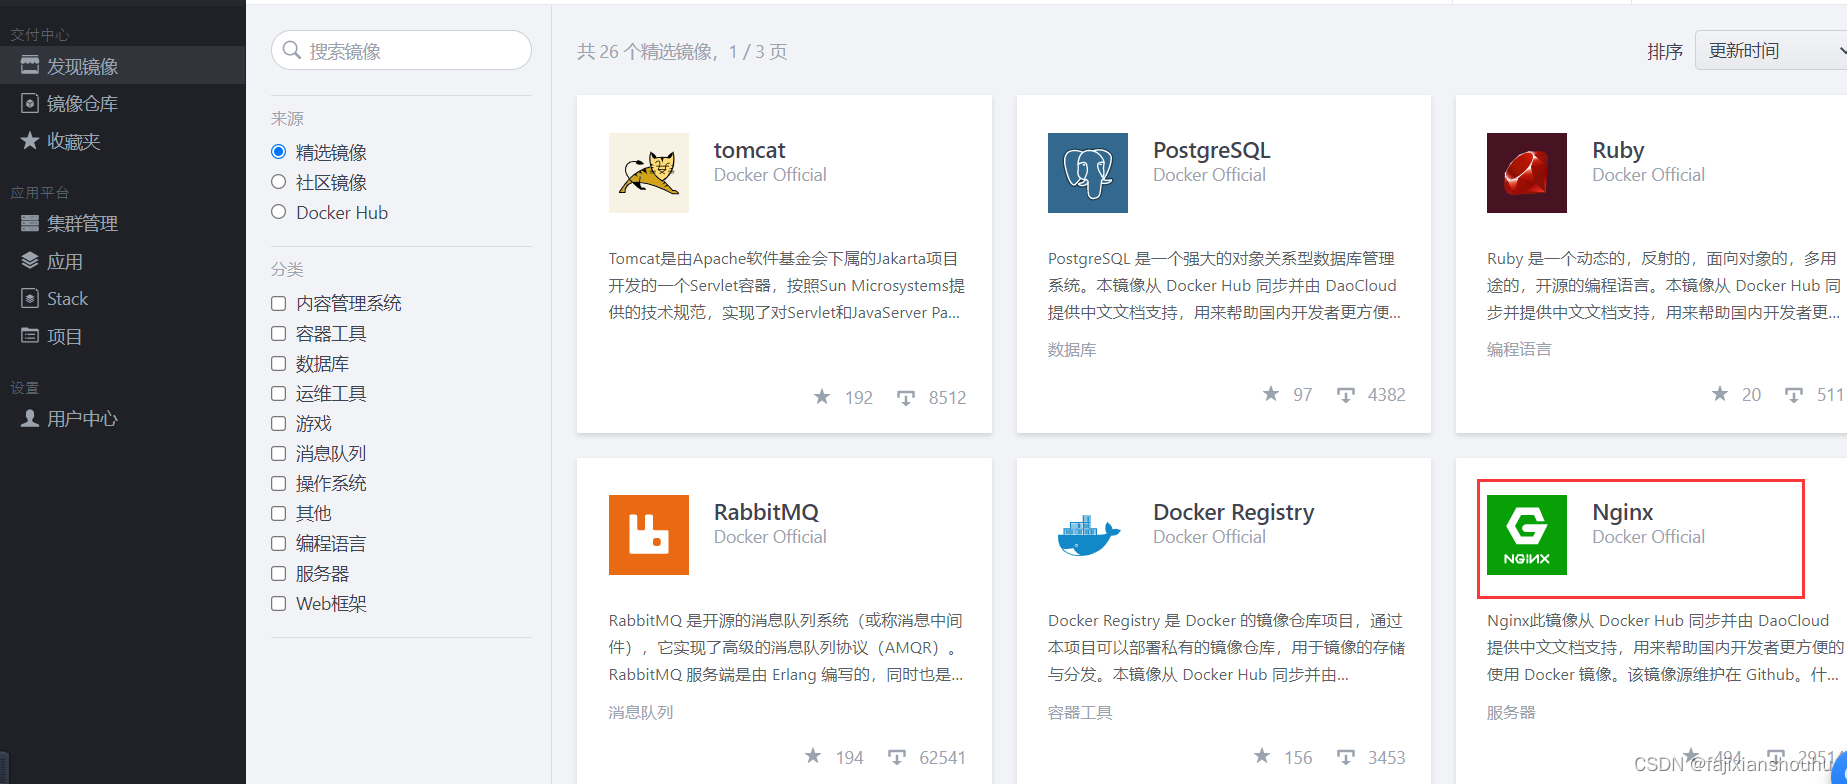Click the download icon on Docker Registry card
The image size is (1847, 784).
pyautogui.click(x=1346, y=757)
